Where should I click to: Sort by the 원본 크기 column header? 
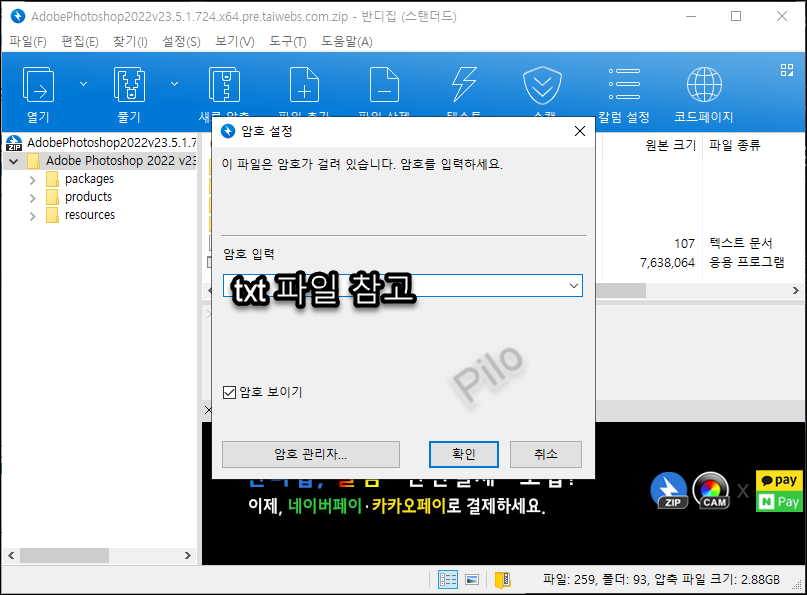pyautogui.click(x=671, y=145)
